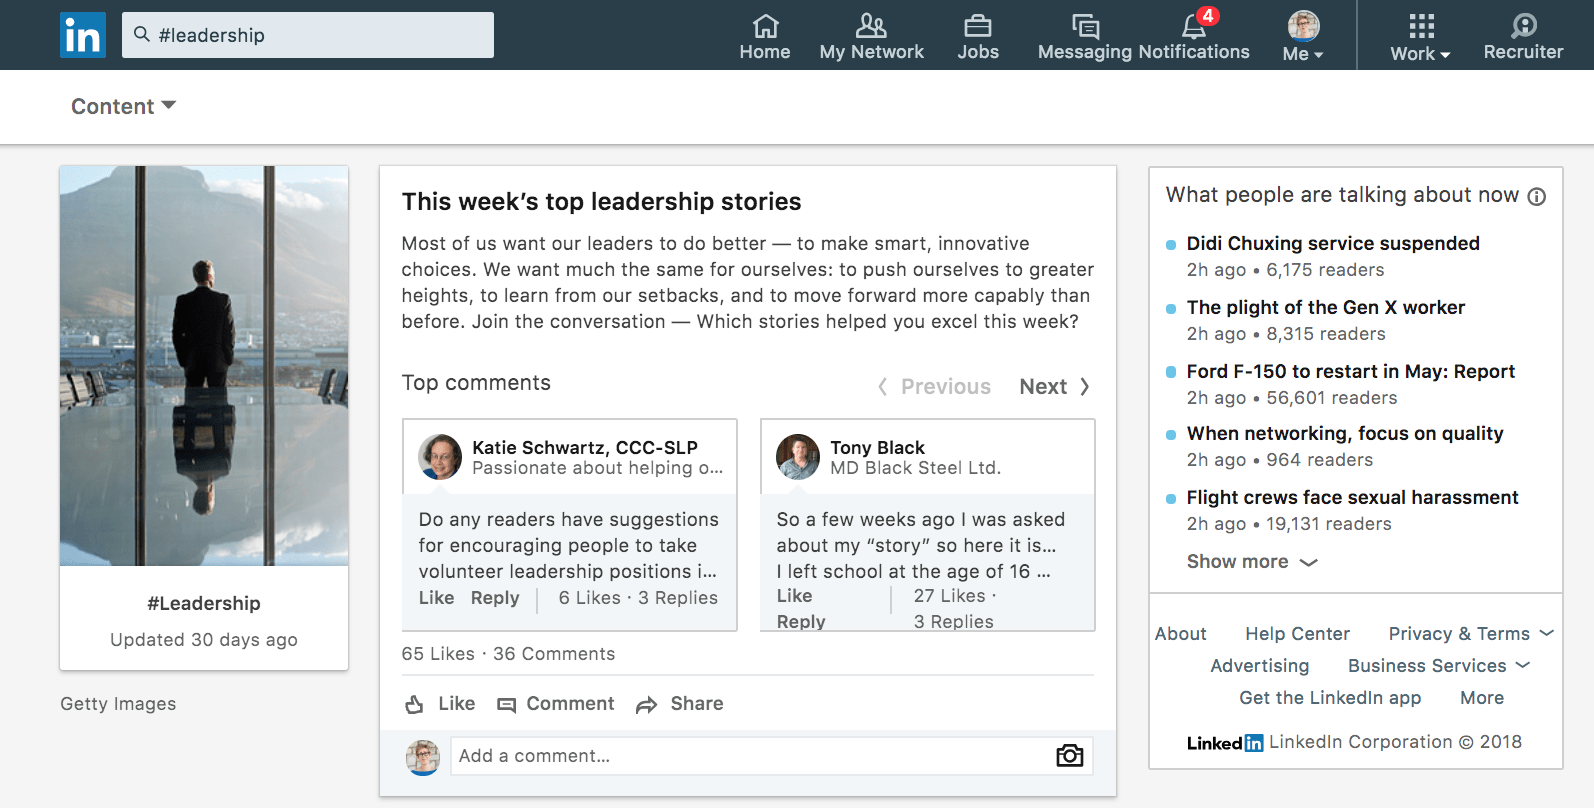Click 36 Comments count

554,654
